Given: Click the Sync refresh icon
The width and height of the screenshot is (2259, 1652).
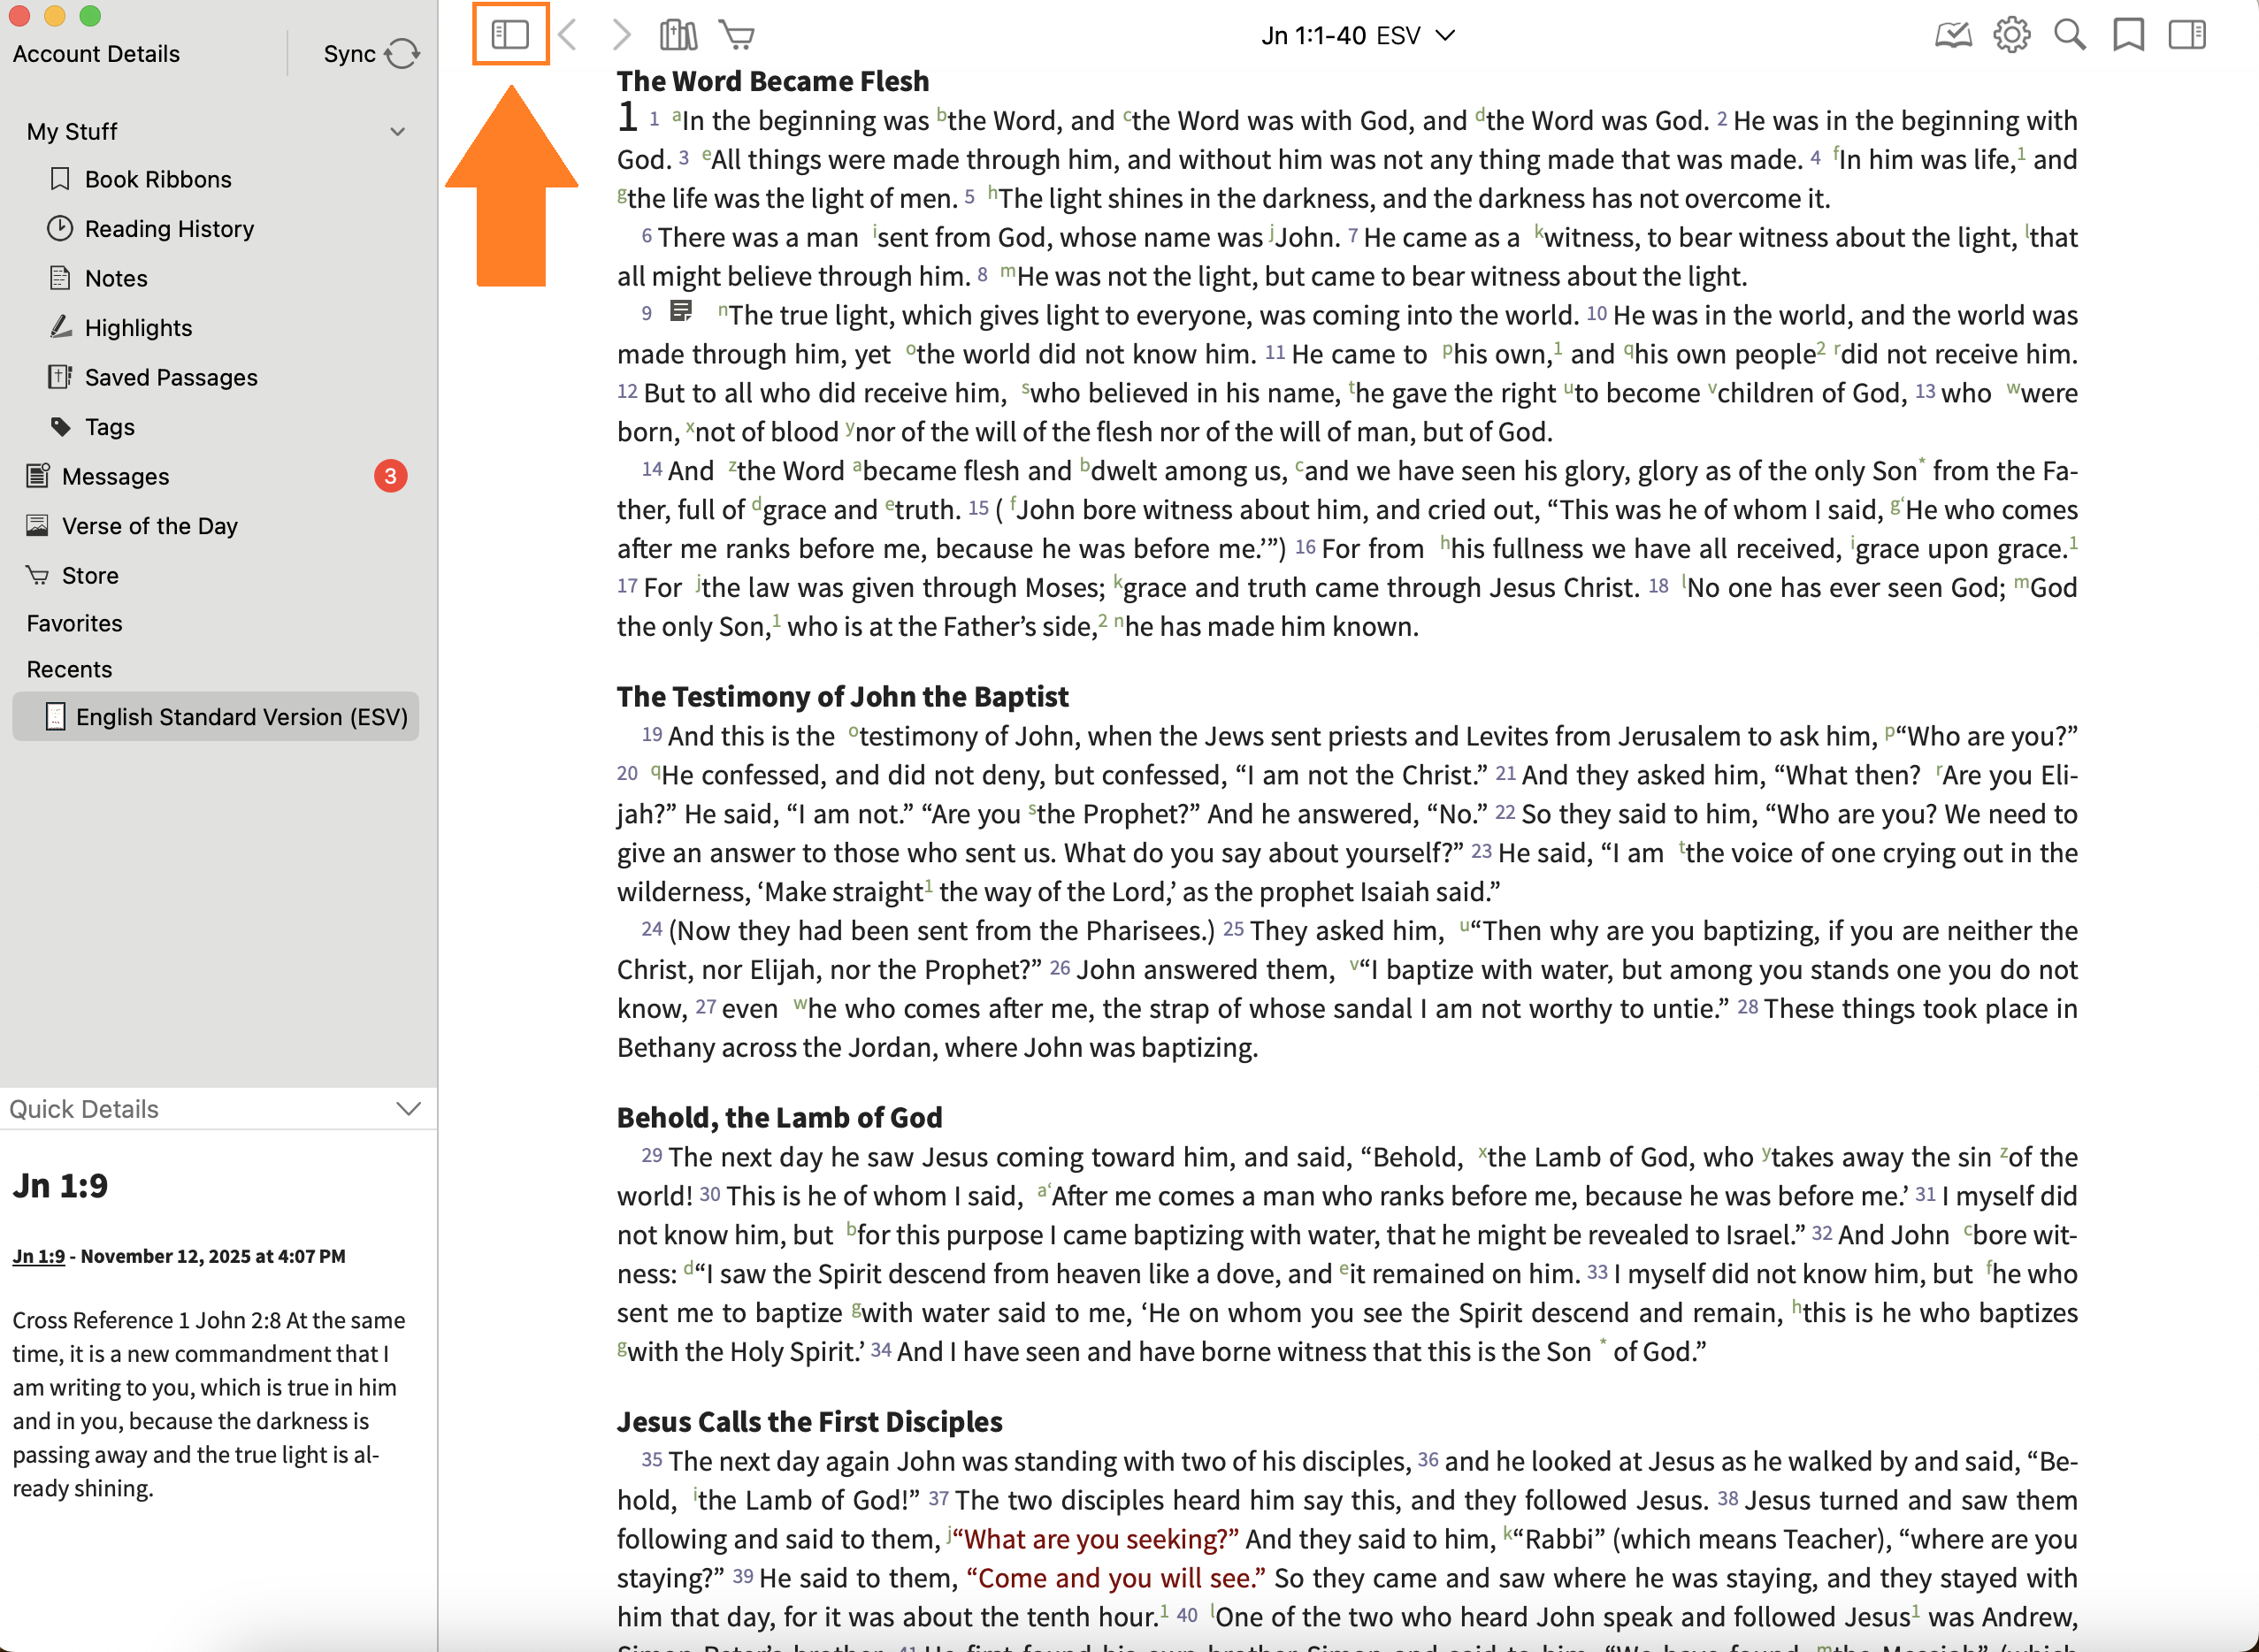Looking at the screenshot, I should [402, 54].
